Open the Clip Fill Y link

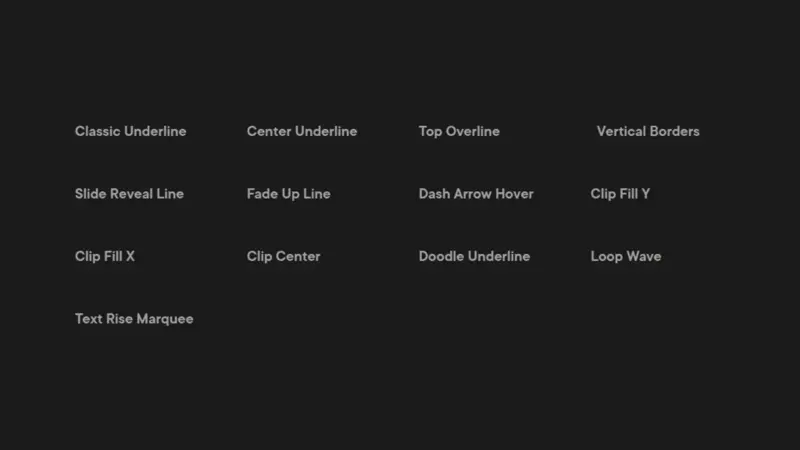620,194
